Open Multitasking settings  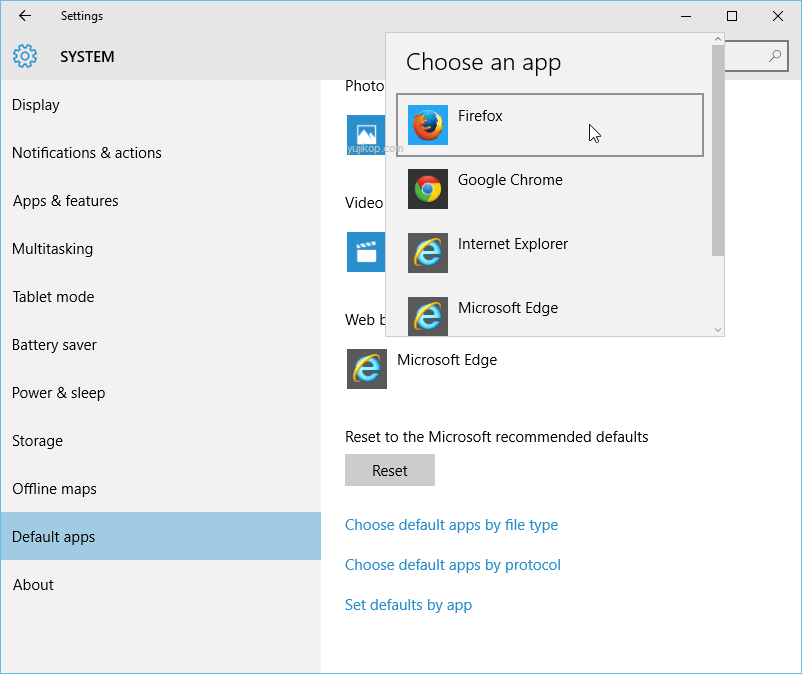161,249
